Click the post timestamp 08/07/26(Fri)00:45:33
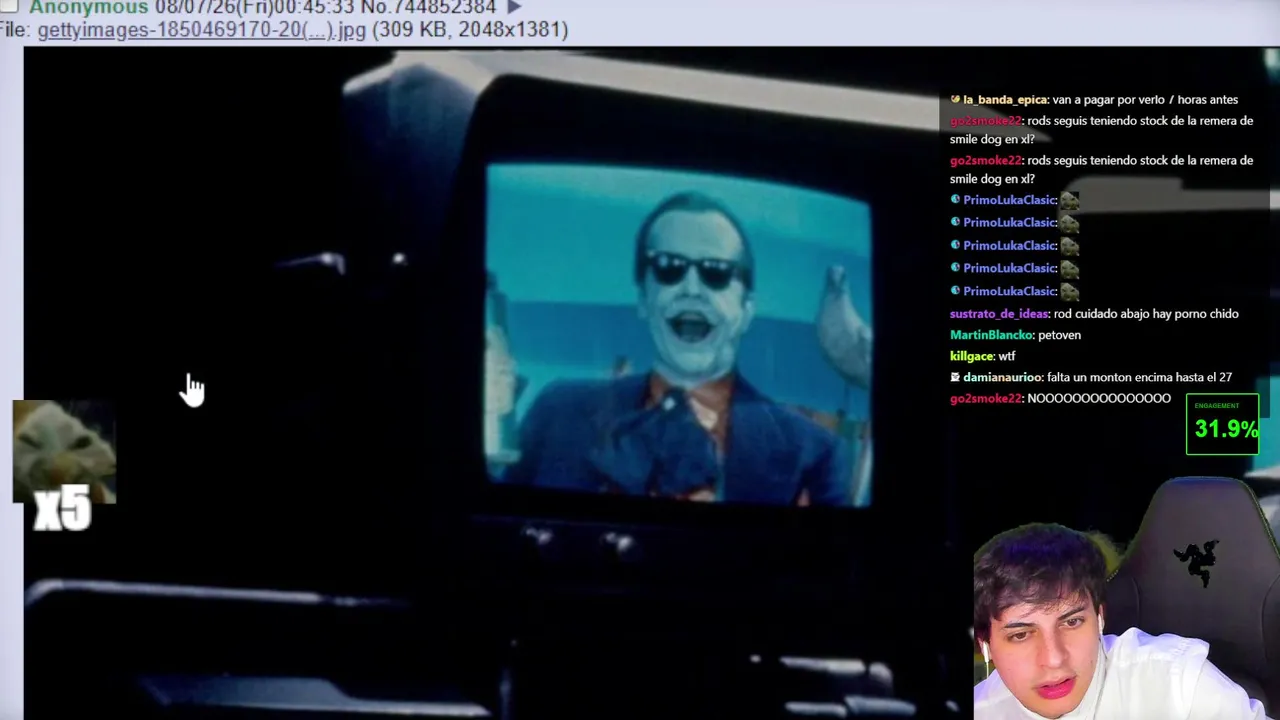The width and height of the screenshot is (1280, 720). 255,7
